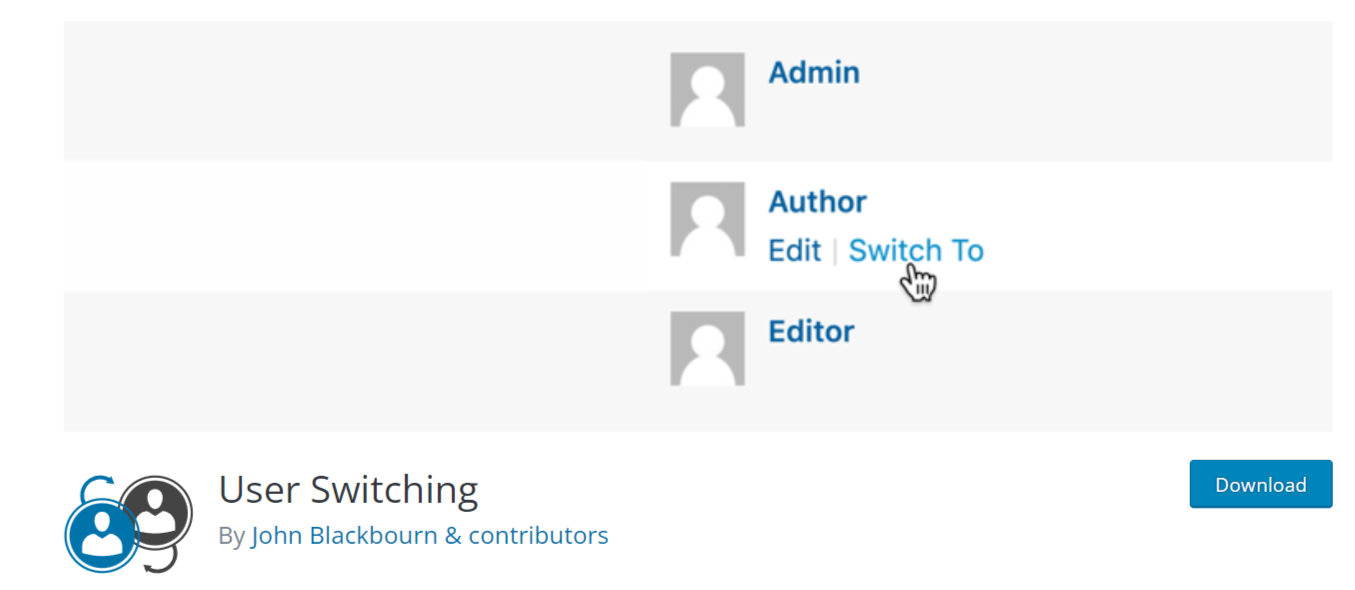The image size is (1355, 590).
Task: Open the Author username link
Action: coord(817,202)
